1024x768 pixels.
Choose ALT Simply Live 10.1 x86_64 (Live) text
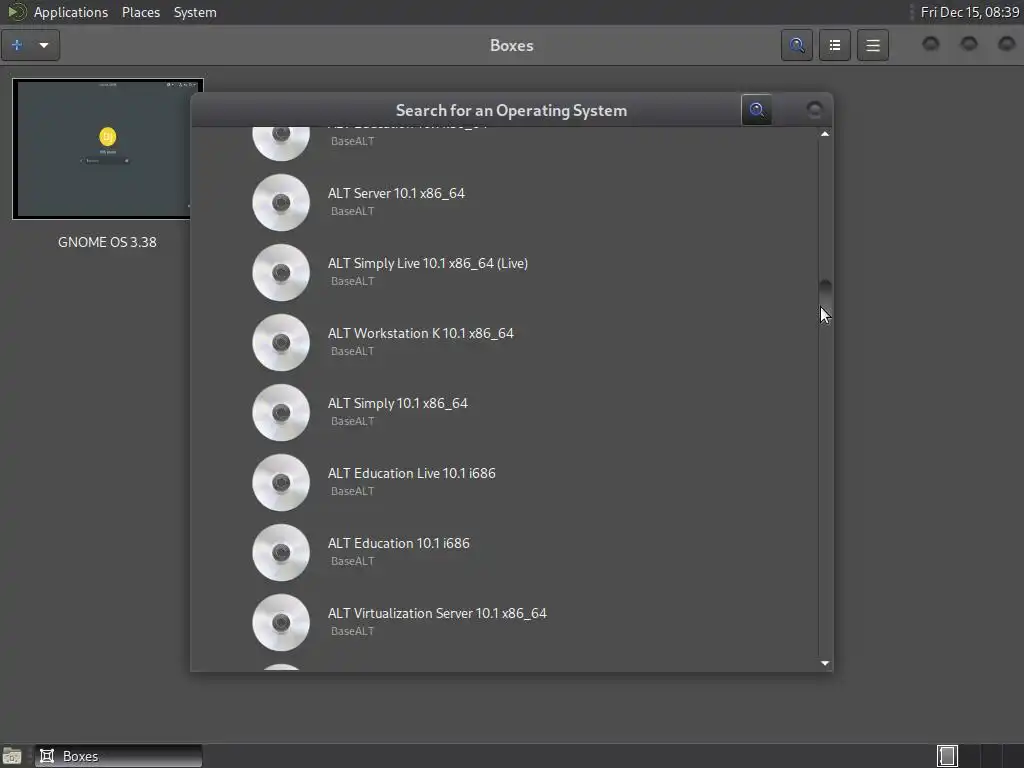428,263
